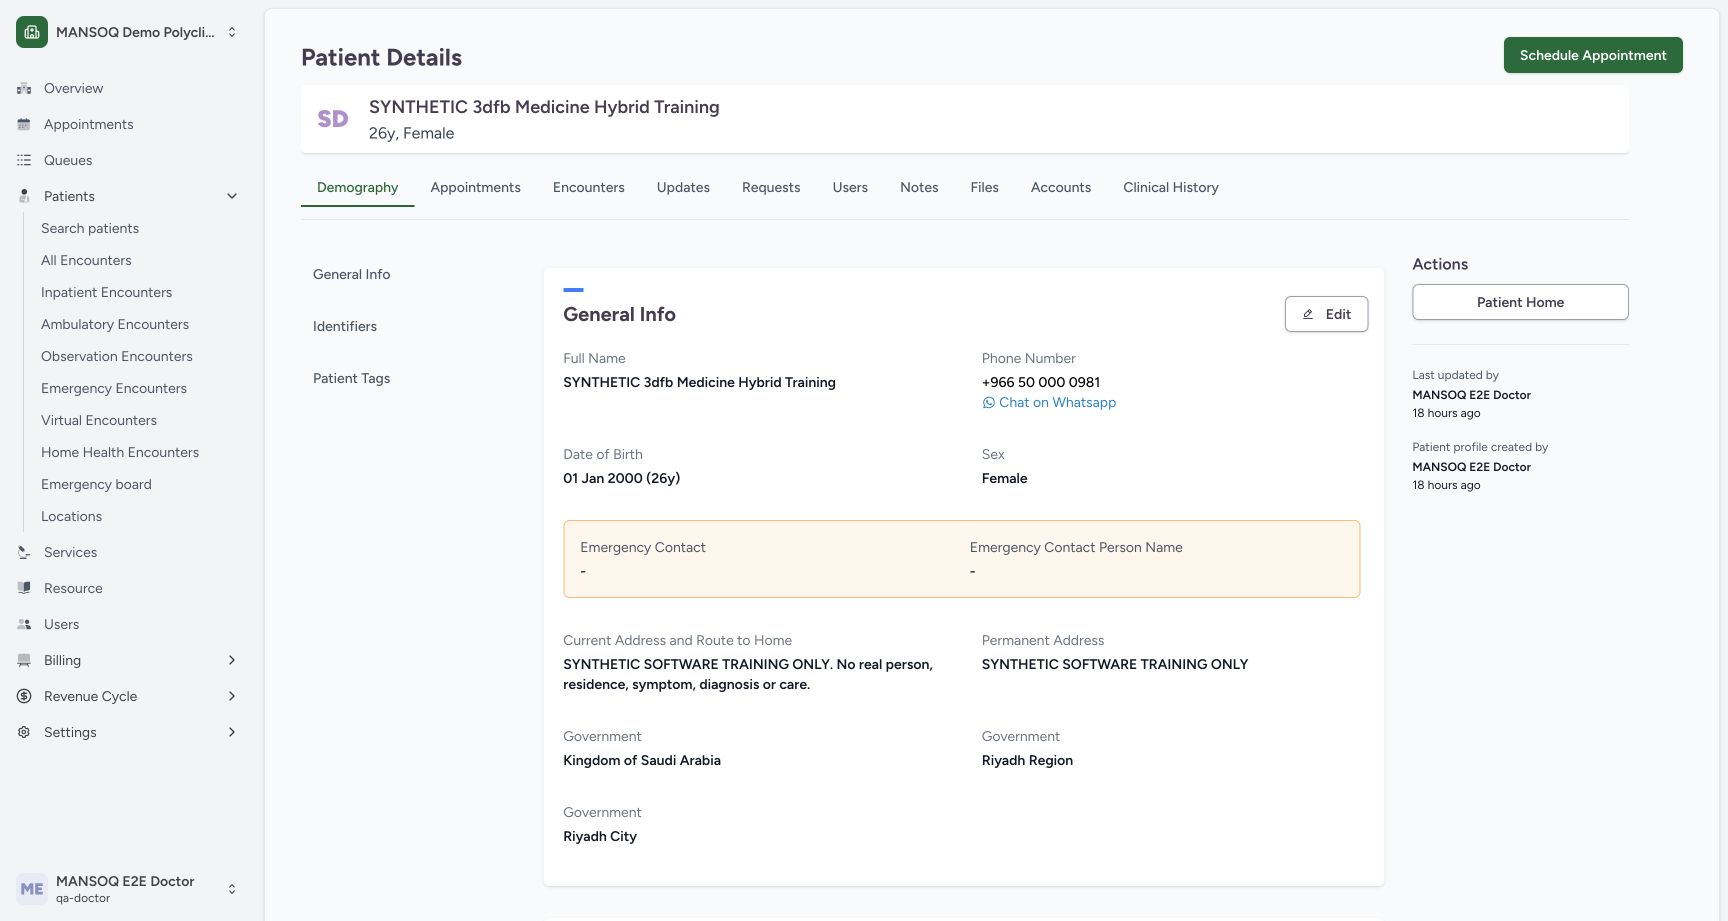Open the facility switcher chevron
Image resolution: width=1728 pixels, height=921 pixels.
coord(232,32)
